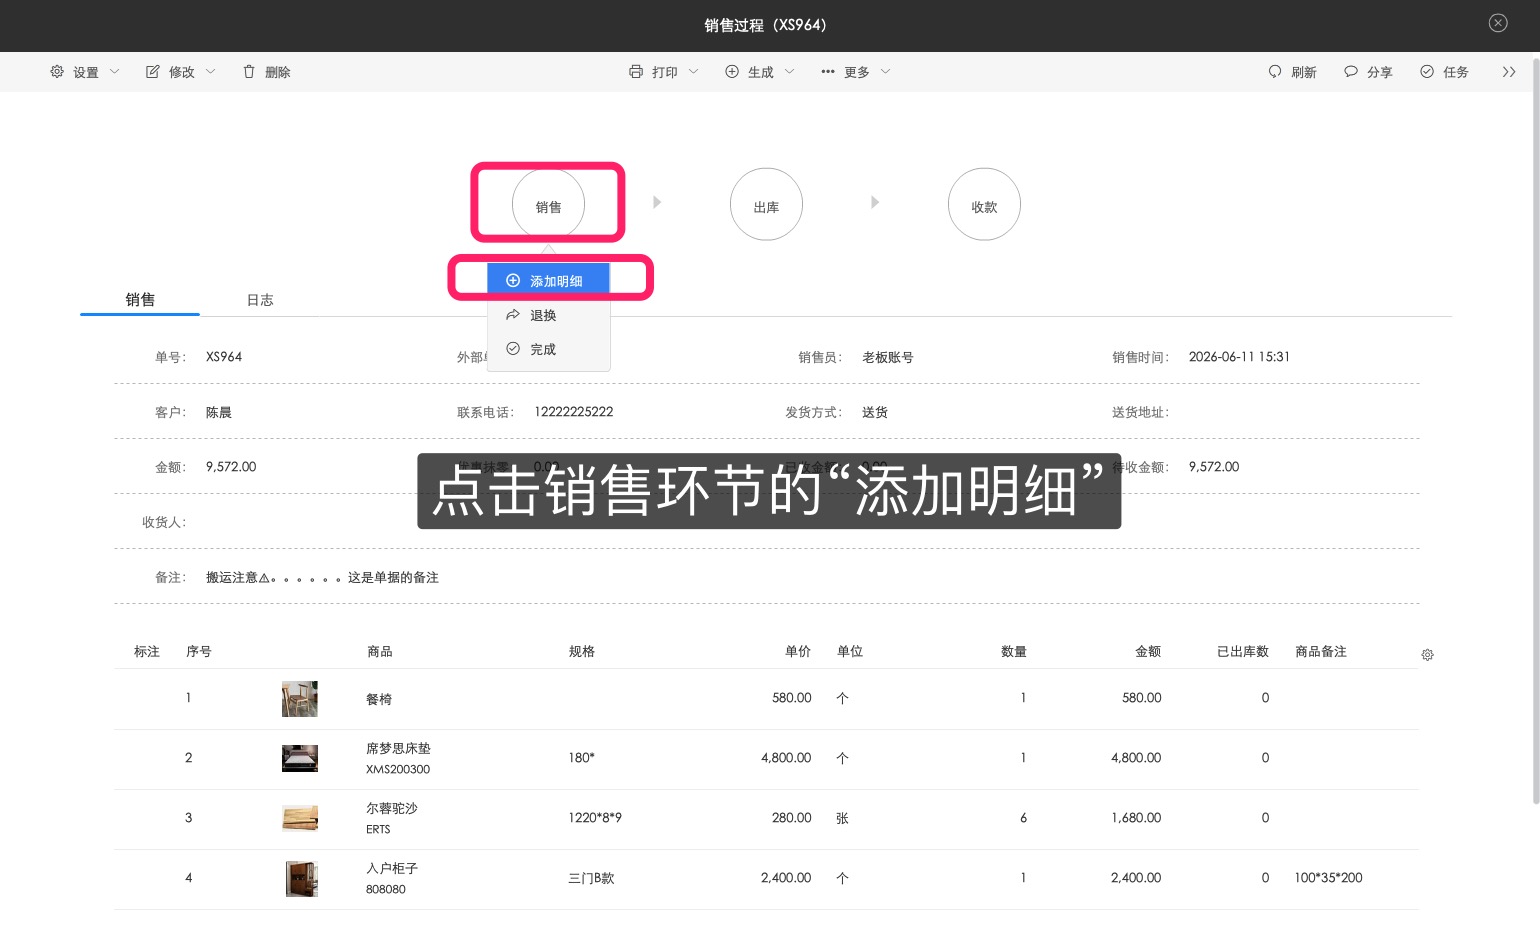Expand the 打印 dropdown chevron
Image resolution: width=1540 pixels, height=939 pixels.
693,72
